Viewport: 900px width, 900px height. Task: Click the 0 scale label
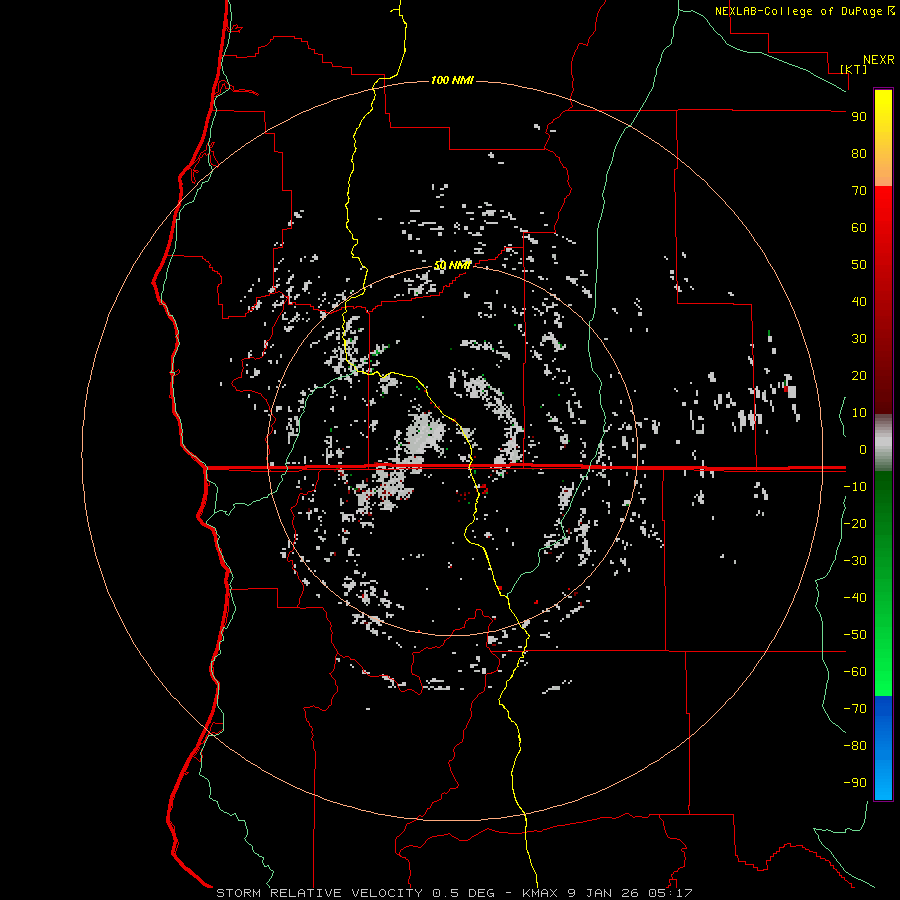click(863, 449)
